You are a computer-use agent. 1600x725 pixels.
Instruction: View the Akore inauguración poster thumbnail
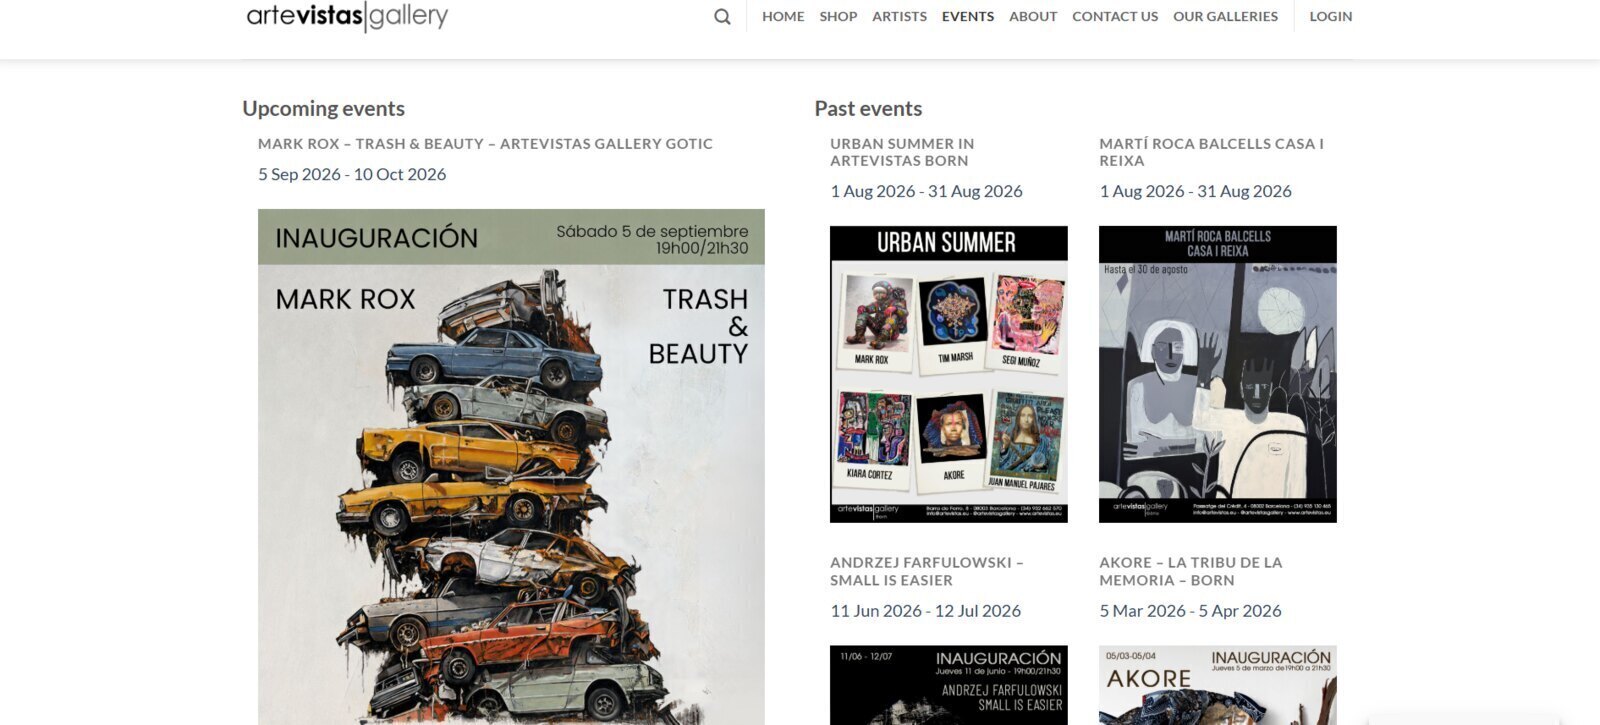pos(1218,685)
